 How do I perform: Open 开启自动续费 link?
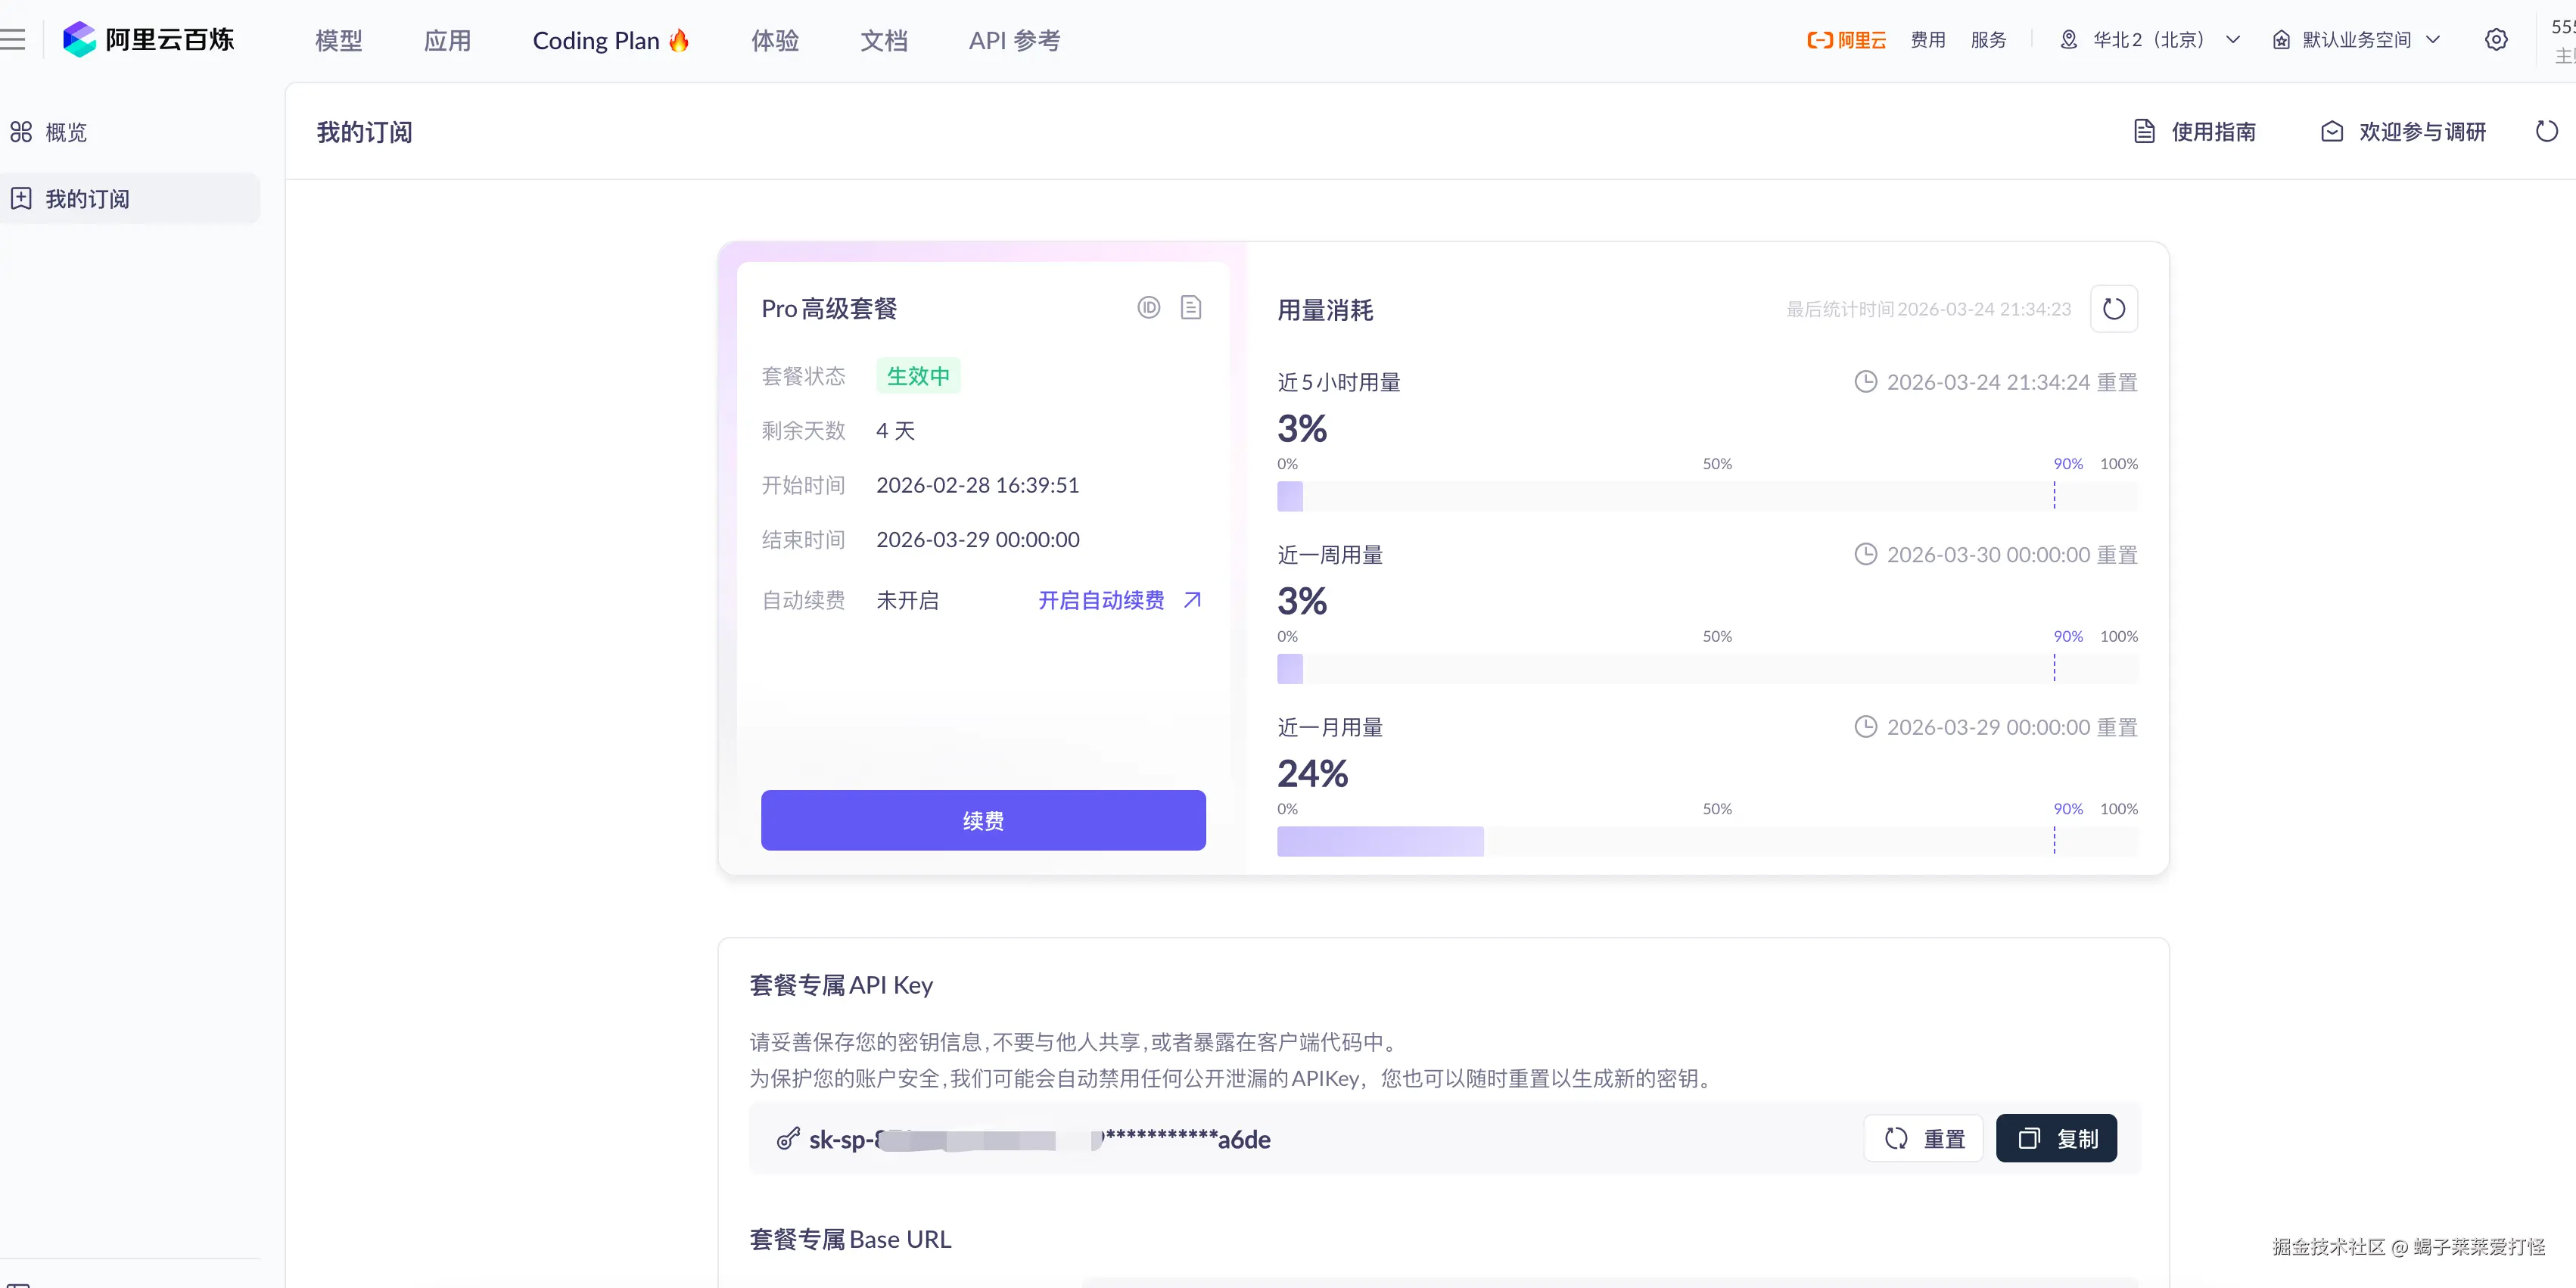coord(1100,600)
